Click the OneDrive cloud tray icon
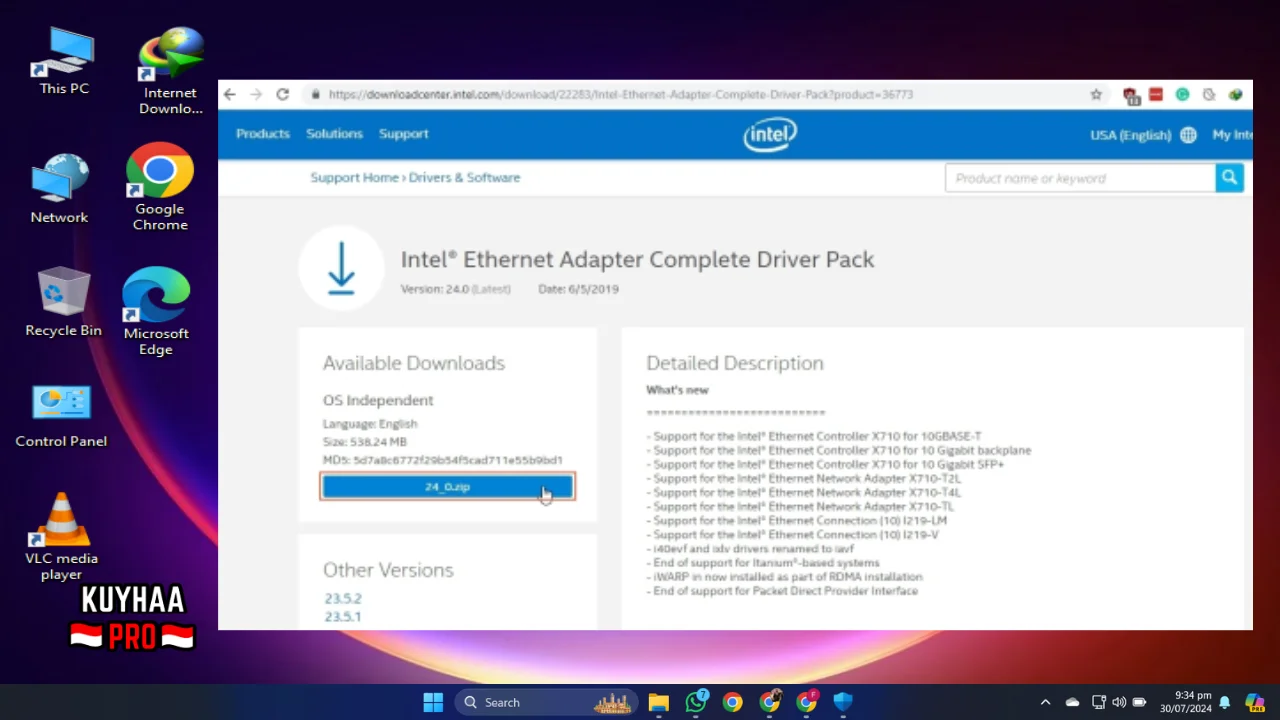Screen dimensions: 1280x720 (x=1072, y=702)
